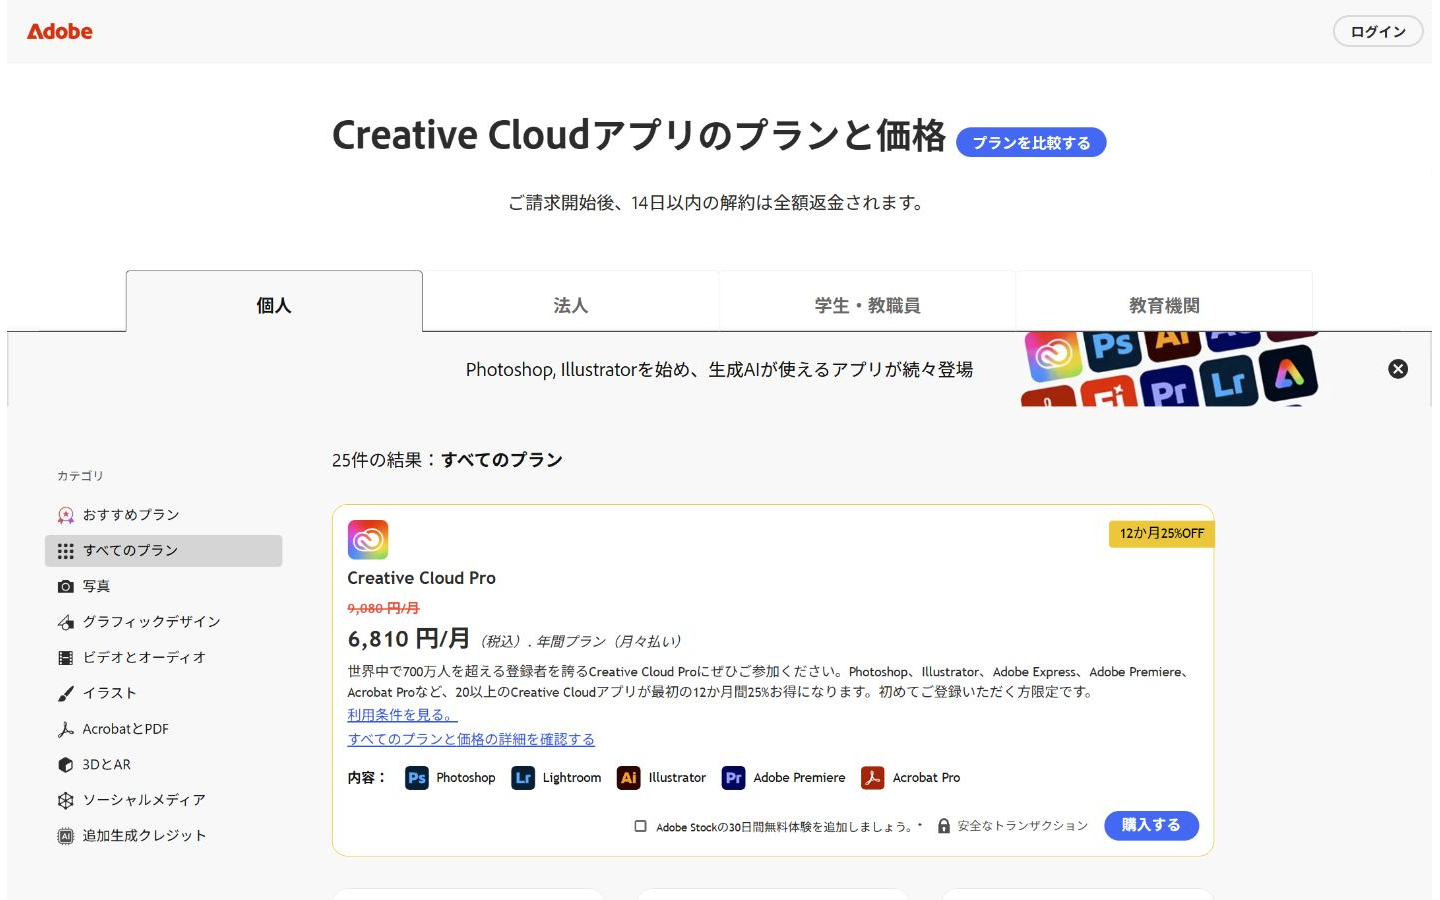Select the ソーシャルメディア icon category
Image resolution: width=1440 pixels, height=900 pixels.
pyautogui.click(x=66, y=800)
